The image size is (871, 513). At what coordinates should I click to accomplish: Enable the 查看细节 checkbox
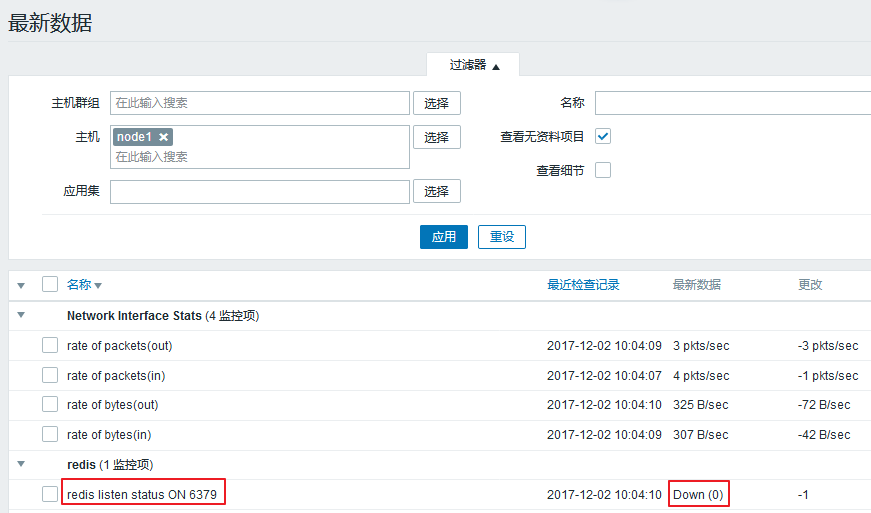point(603,170)
